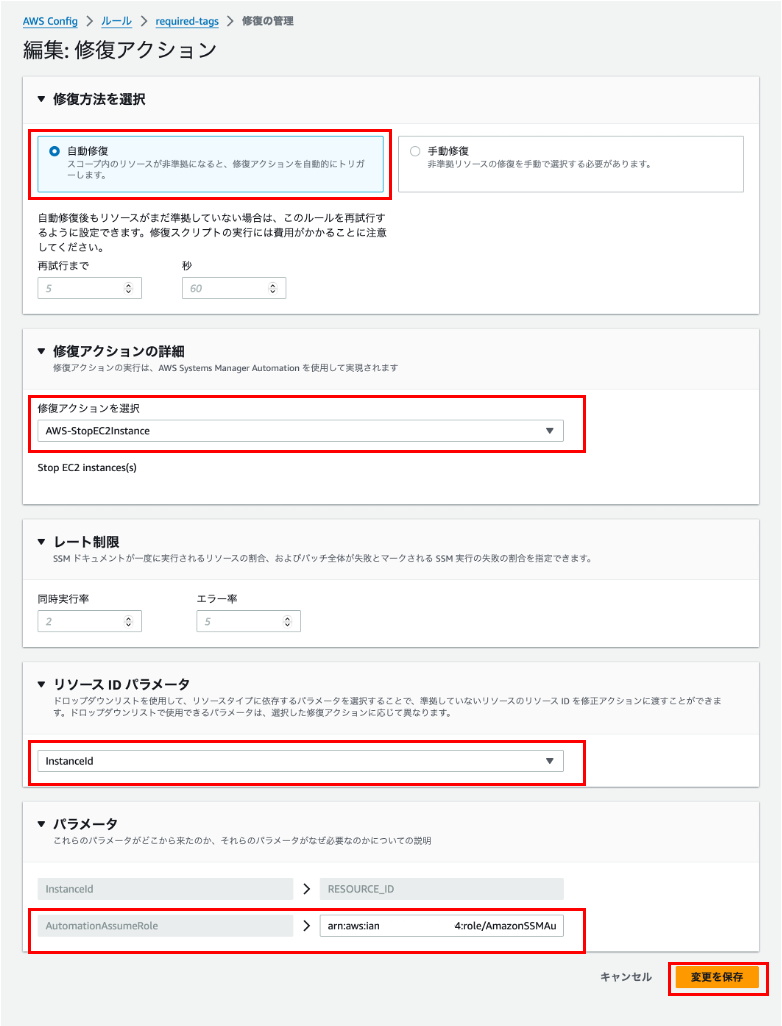Select the 自動修復 radio option
Viewport: 782px width, 1026px height.
54,151
